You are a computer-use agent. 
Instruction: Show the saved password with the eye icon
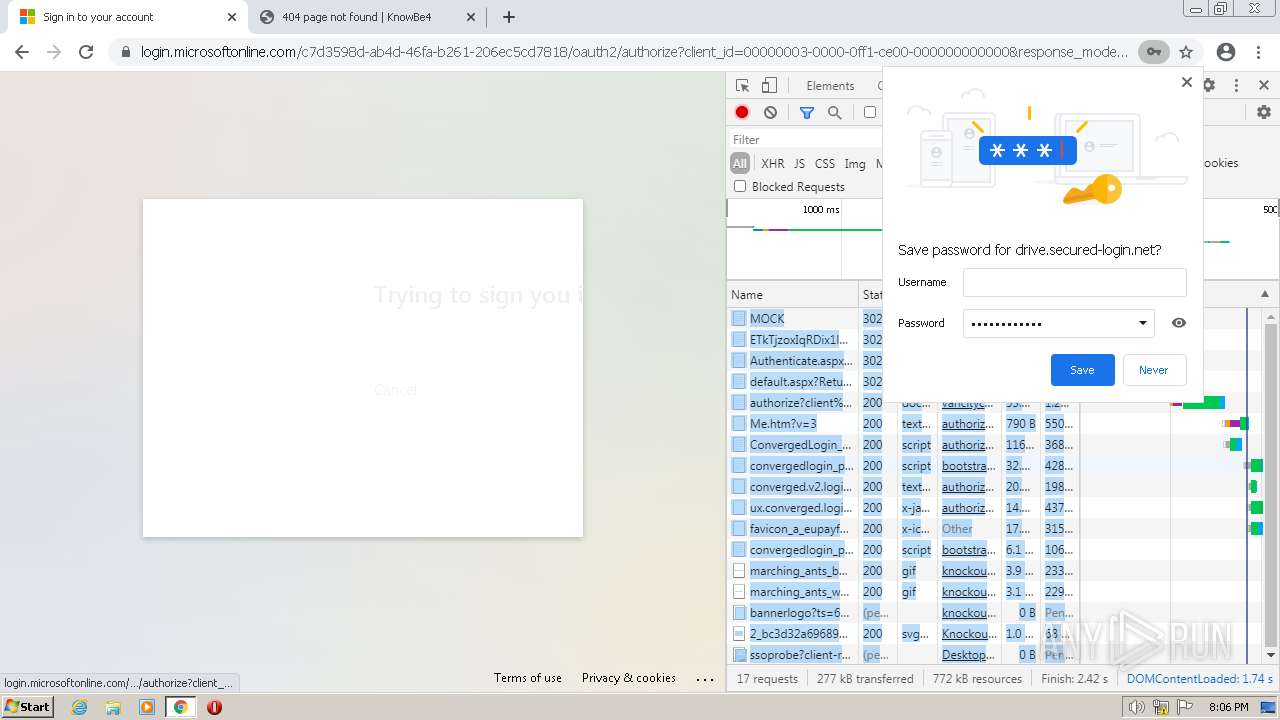1179,323
